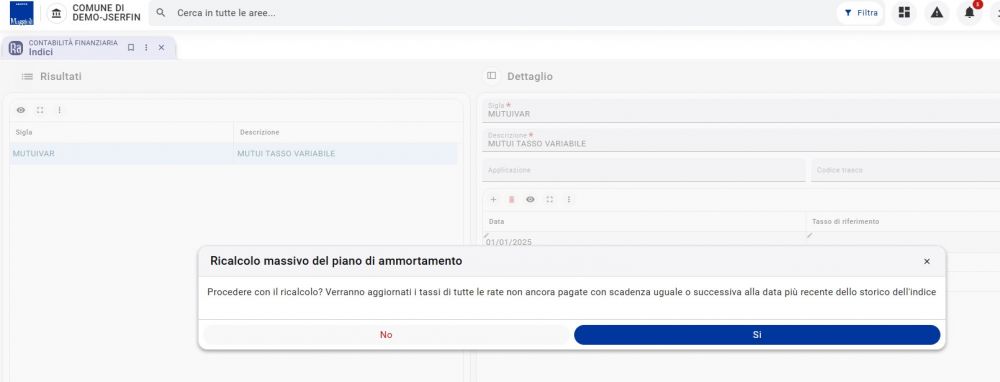Screen dimensions: 1000x382
Task: Confirm the recalculation with Si
Action: [757, 335]
